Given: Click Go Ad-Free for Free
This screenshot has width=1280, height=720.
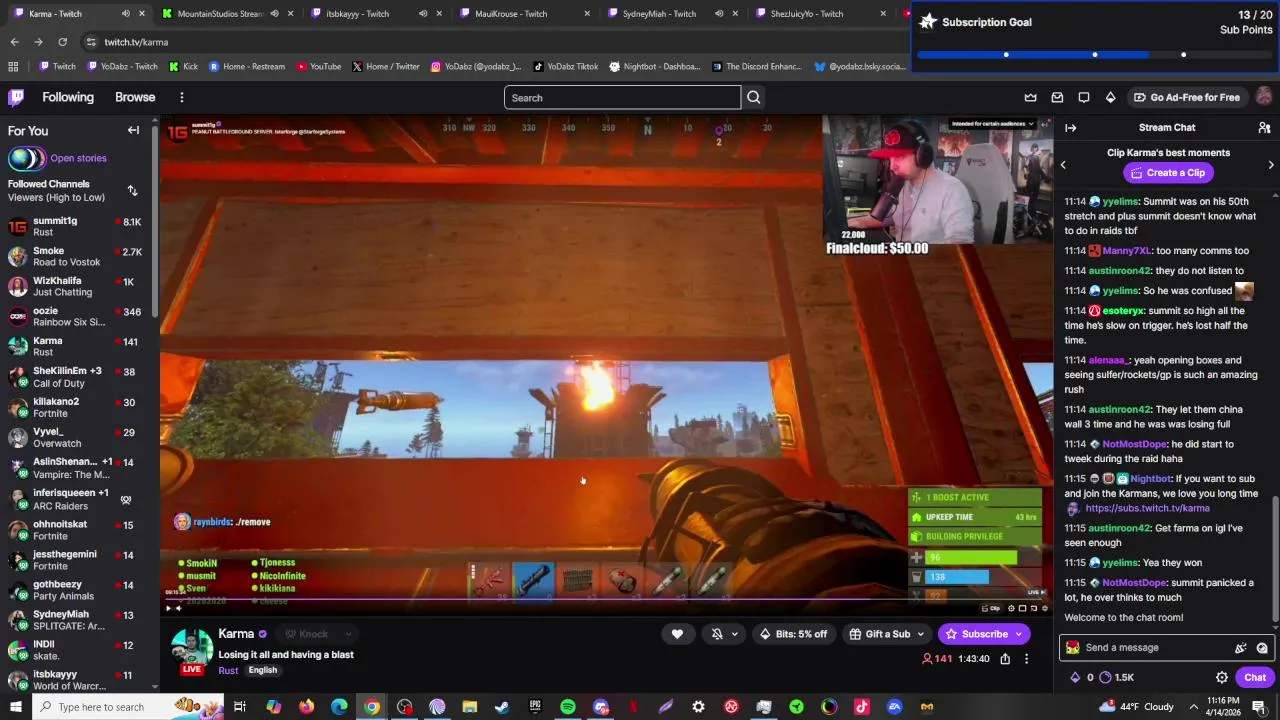Looking at the screenshot, I should tap(1187, 97).
